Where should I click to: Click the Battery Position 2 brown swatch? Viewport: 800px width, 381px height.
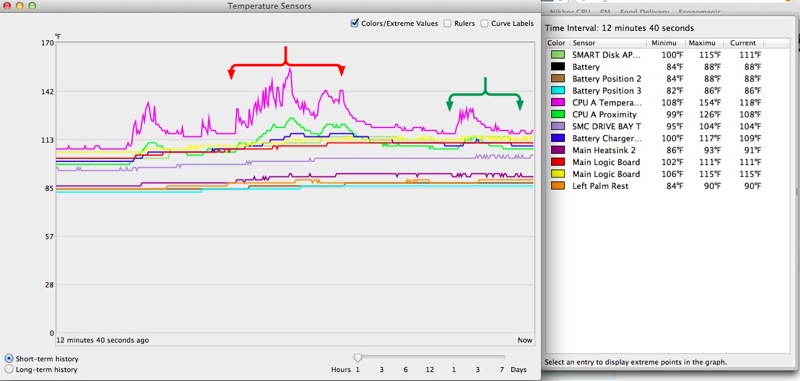pyautogui.click(x=558, y=79)
